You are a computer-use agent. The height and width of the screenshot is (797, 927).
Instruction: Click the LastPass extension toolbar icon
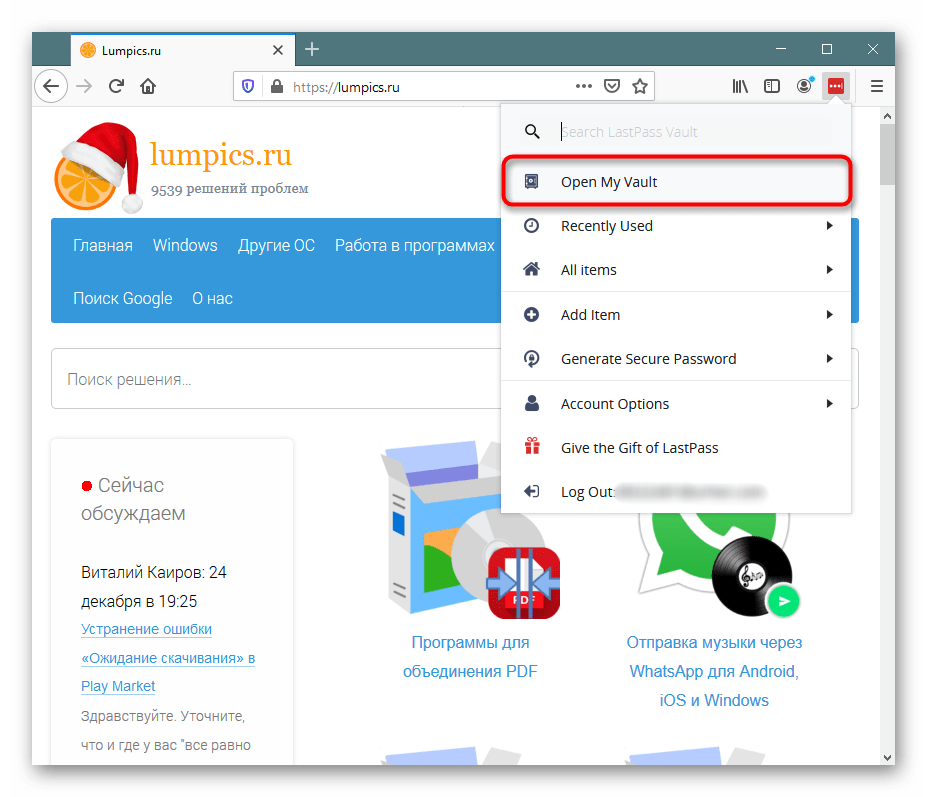click(x=835, y=86)
